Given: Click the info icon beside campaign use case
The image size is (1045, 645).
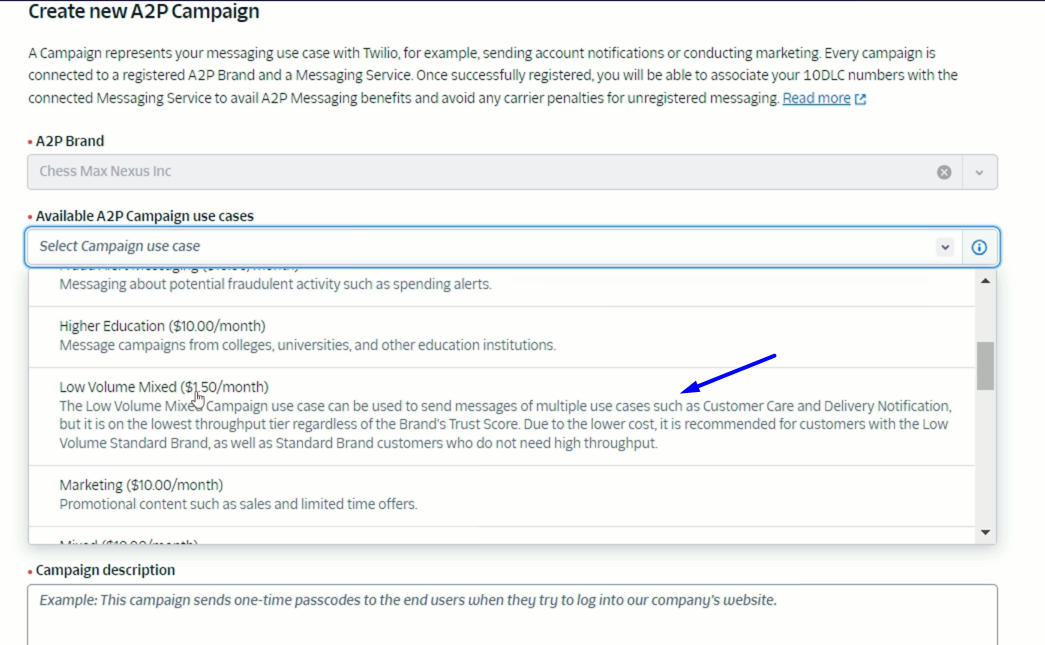Looking at the screenshot, I should pos(979,247).
